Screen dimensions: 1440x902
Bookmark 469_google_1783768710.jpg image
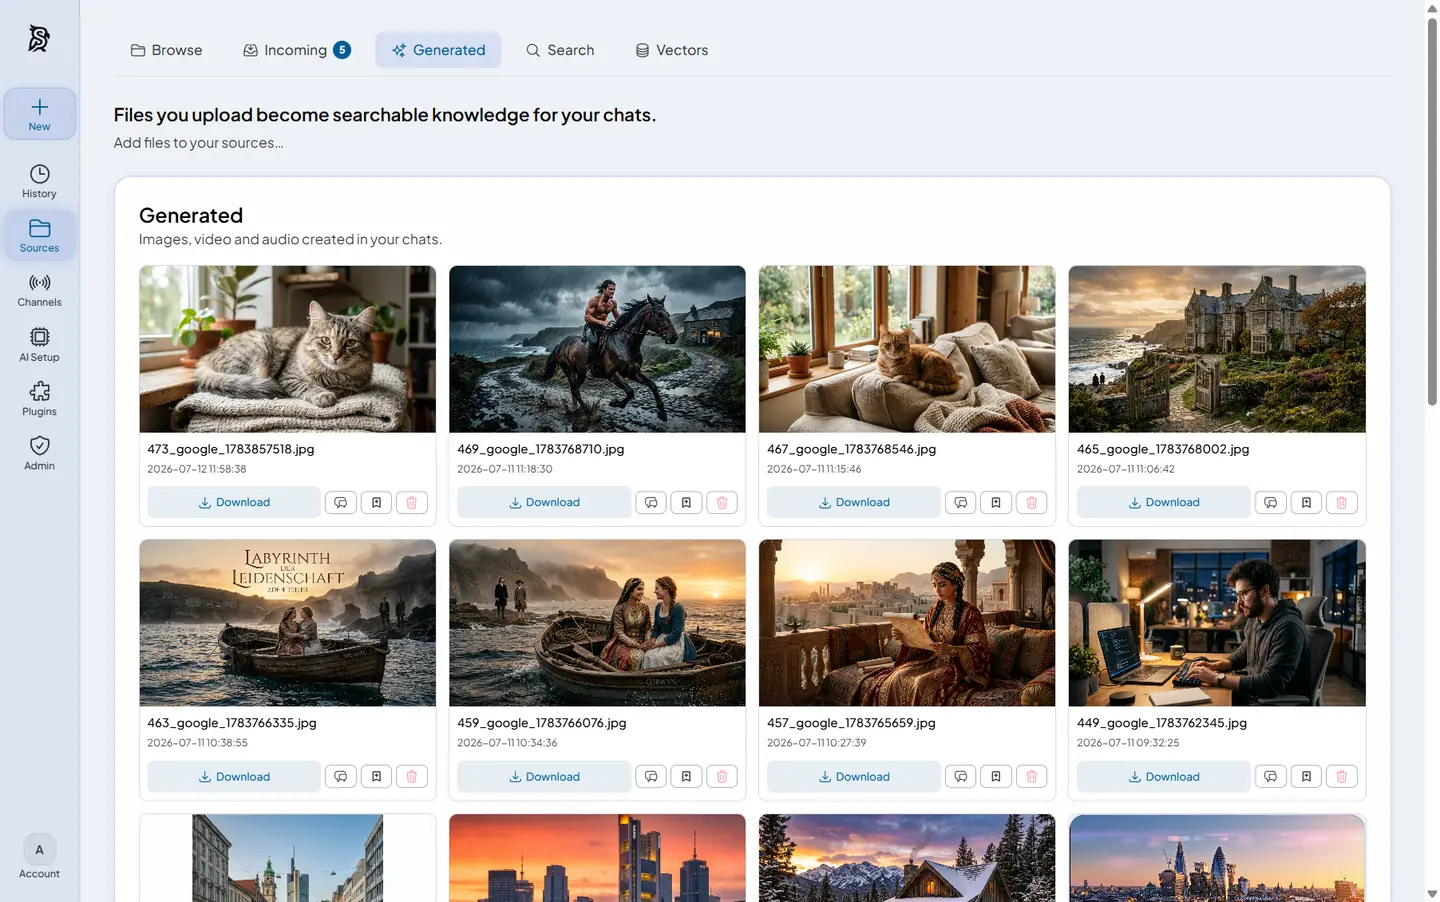click(x=686, y=502)
